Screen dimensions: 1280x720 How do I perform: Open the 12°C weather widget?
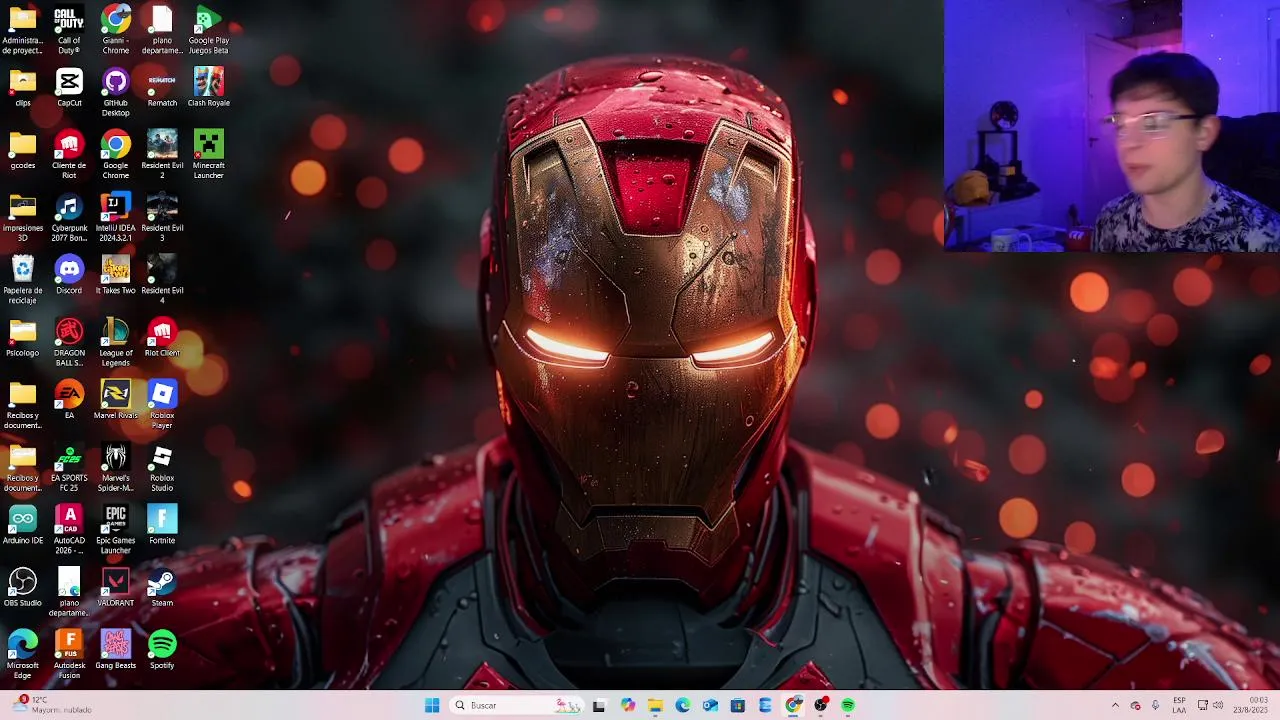point(52,705)
